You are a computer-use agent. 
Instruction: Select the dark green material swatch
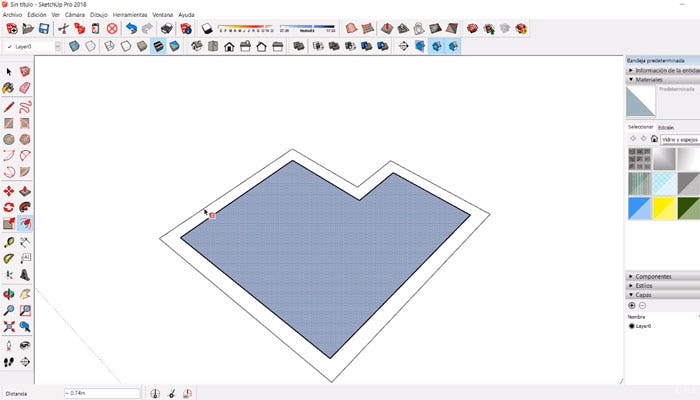689,208
